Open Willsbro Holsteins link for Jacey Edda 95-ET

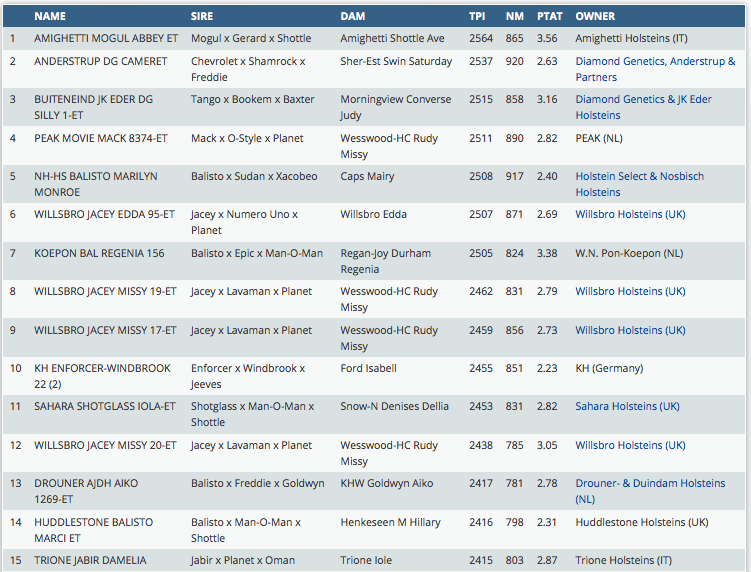click(x=630, y=215)
